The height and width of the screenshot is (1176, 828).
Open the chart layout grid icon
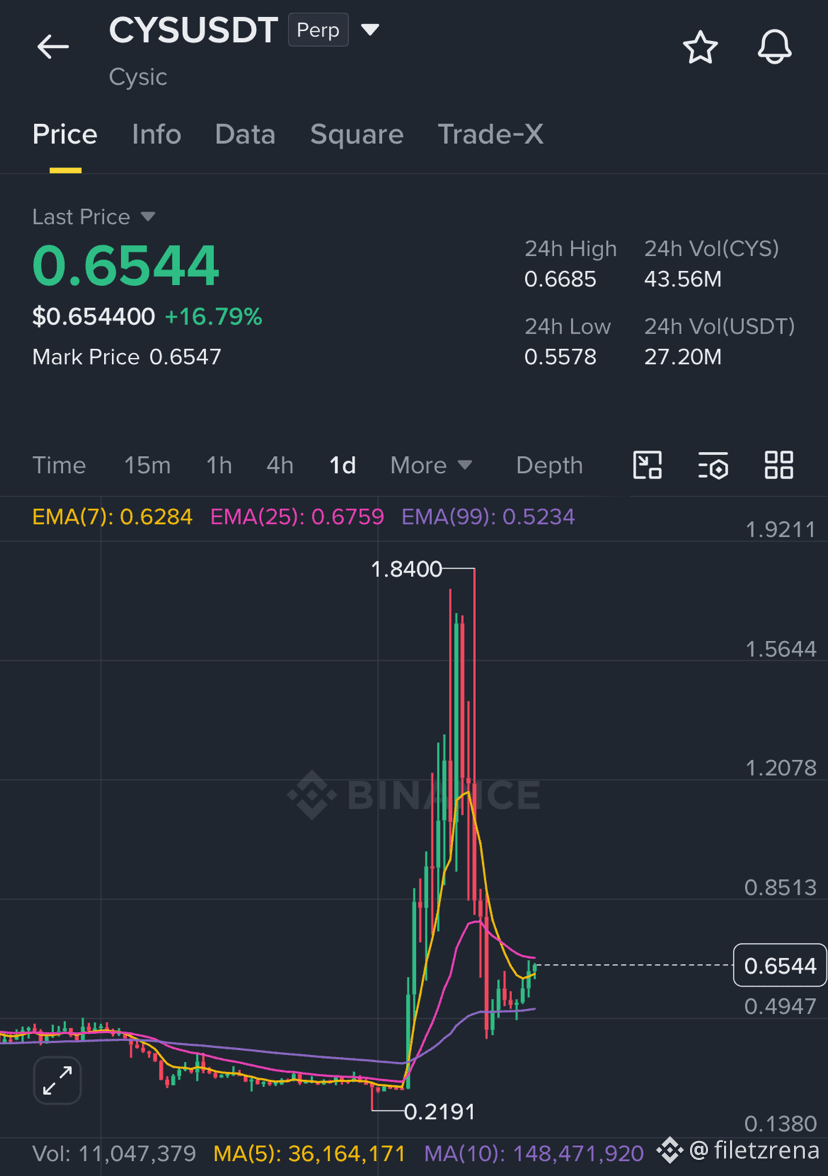pyautogui.click(x=778, y=465)
